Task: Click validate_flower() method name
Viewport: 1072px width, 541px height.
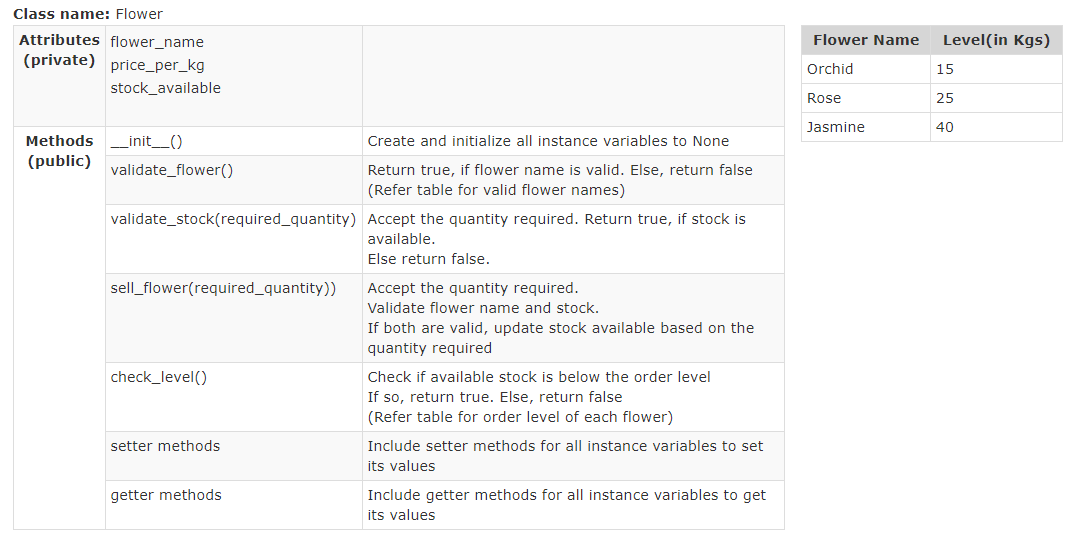Action: pyautogui.click(x=172, y=170)
